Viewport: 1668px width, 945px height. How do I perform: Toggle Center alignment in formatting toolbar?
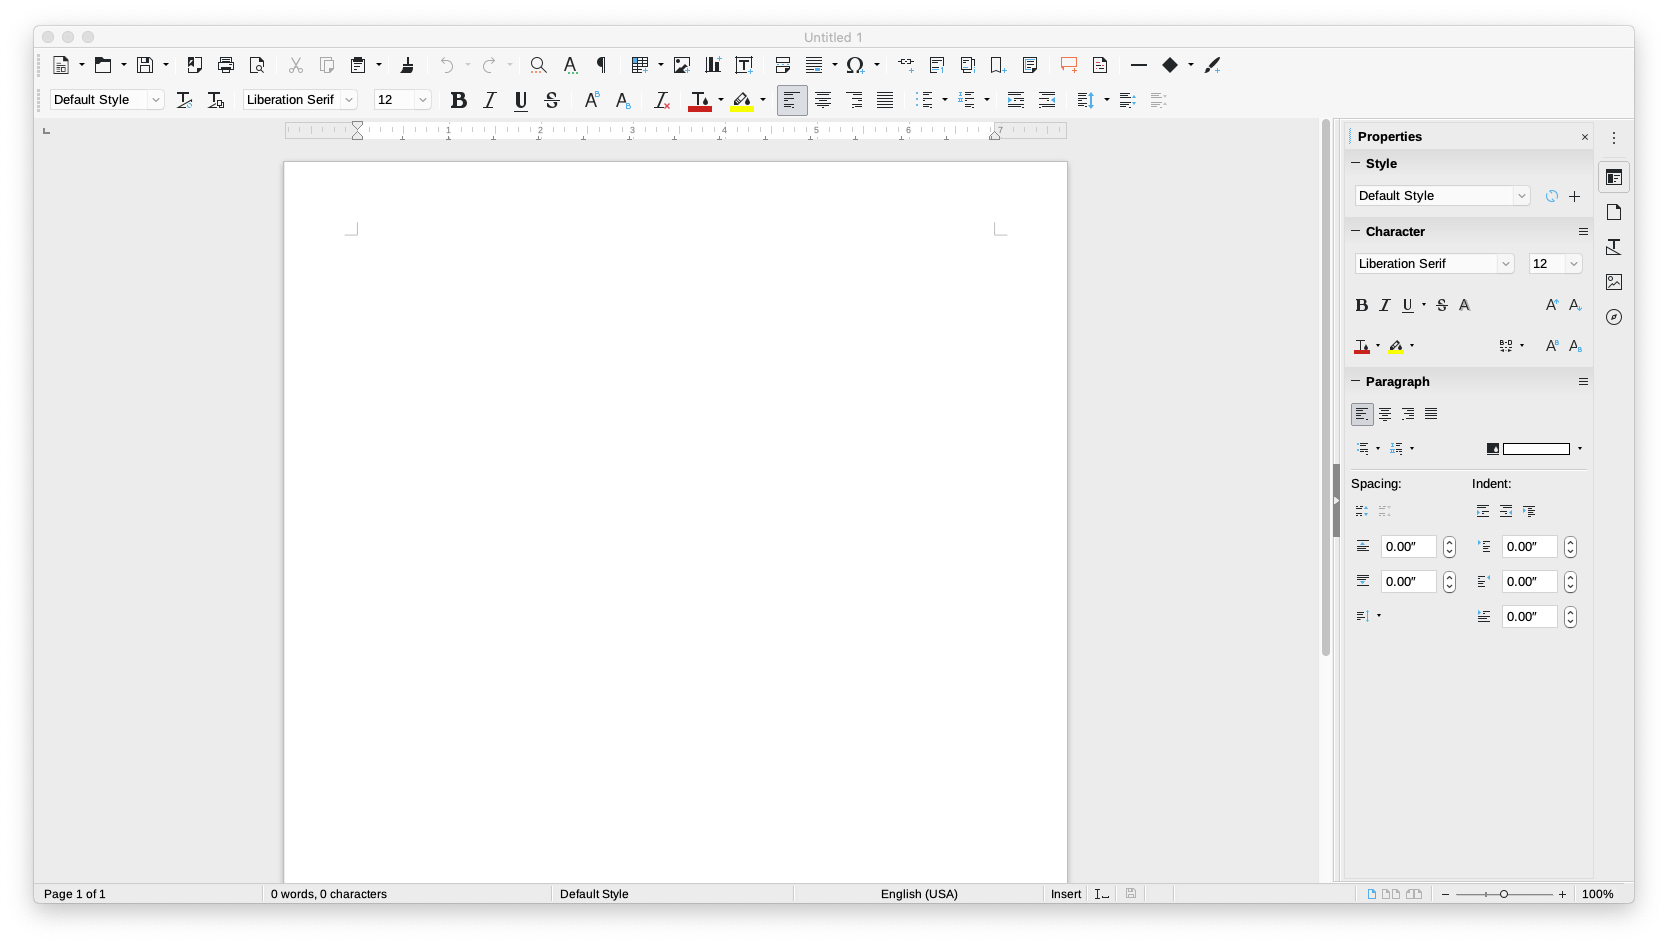point(823,100)
